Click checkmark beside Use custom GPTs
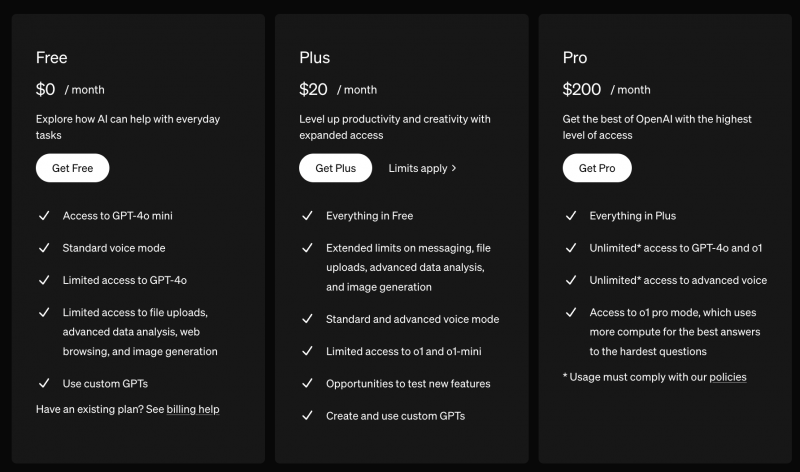Viewport: 800px width, 472px height. tap(44, 383)
